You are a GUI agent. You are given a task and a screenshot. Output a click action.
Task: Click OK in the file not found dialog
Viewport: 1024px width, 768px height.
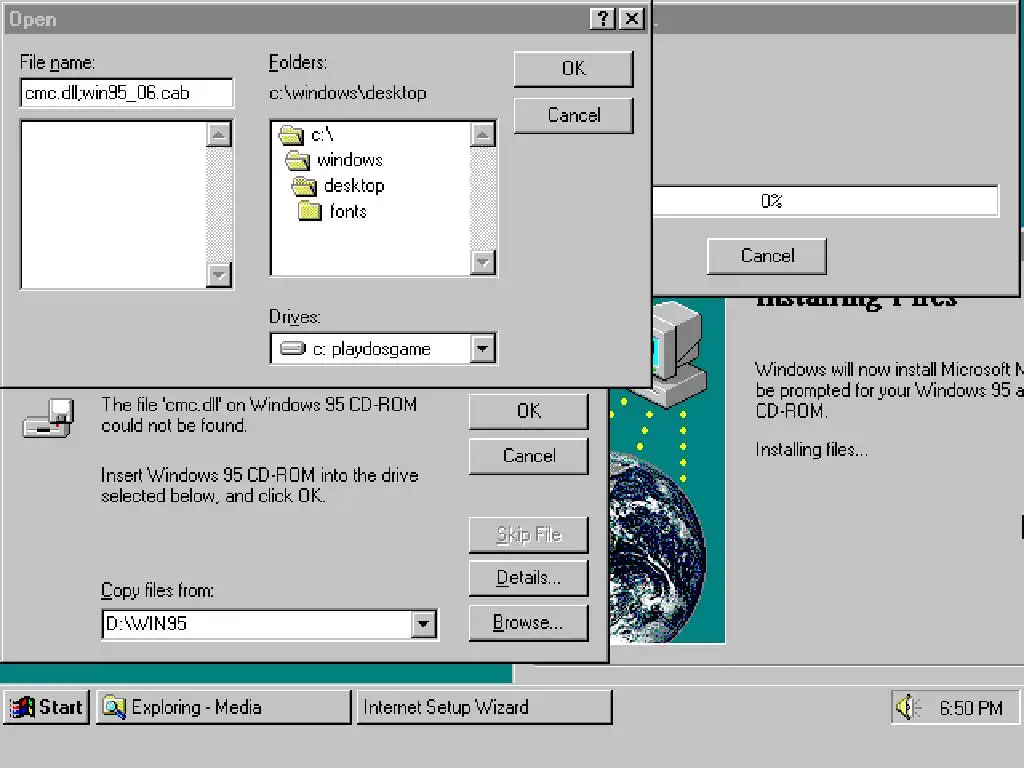[x=528, y=411]
